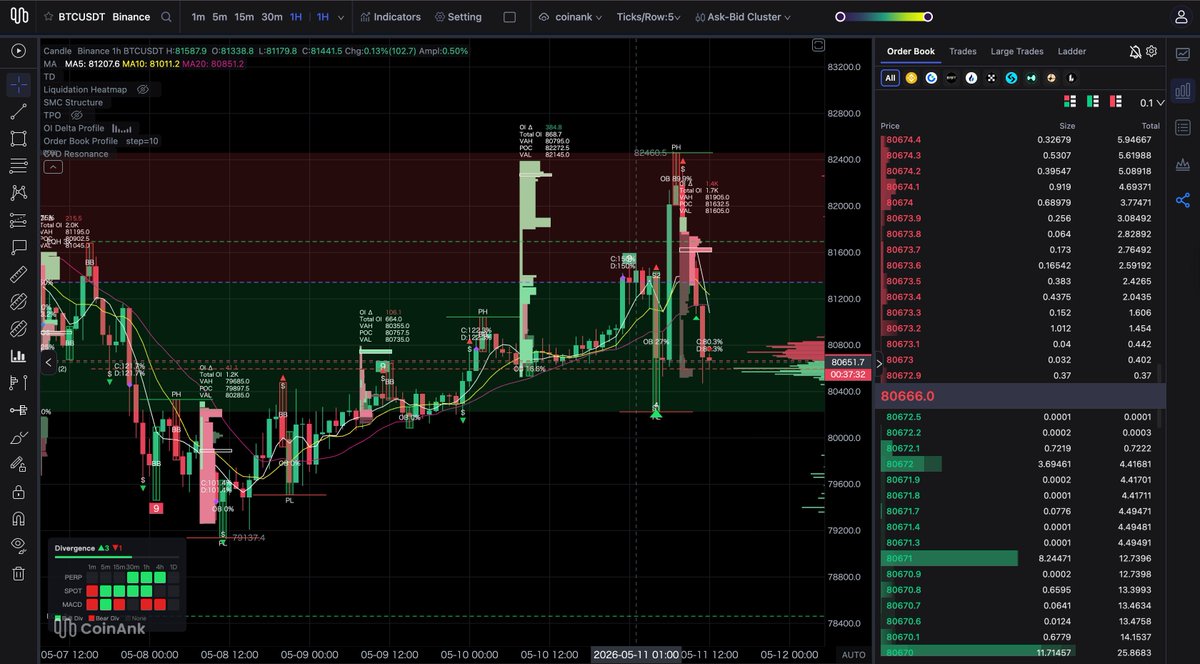Adjust the right handle of gradient slider
Screen dimensions: 1200x664
coord(928,17)
